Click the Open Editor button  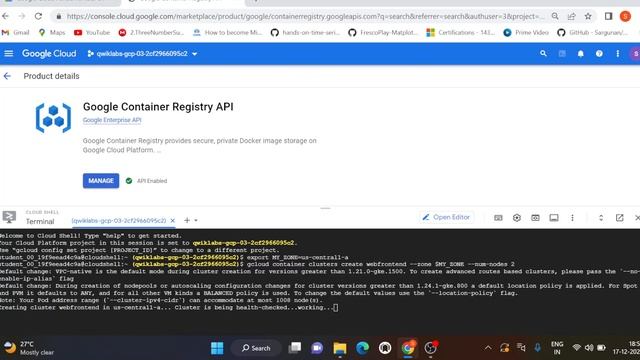click(x=446, y=217)
